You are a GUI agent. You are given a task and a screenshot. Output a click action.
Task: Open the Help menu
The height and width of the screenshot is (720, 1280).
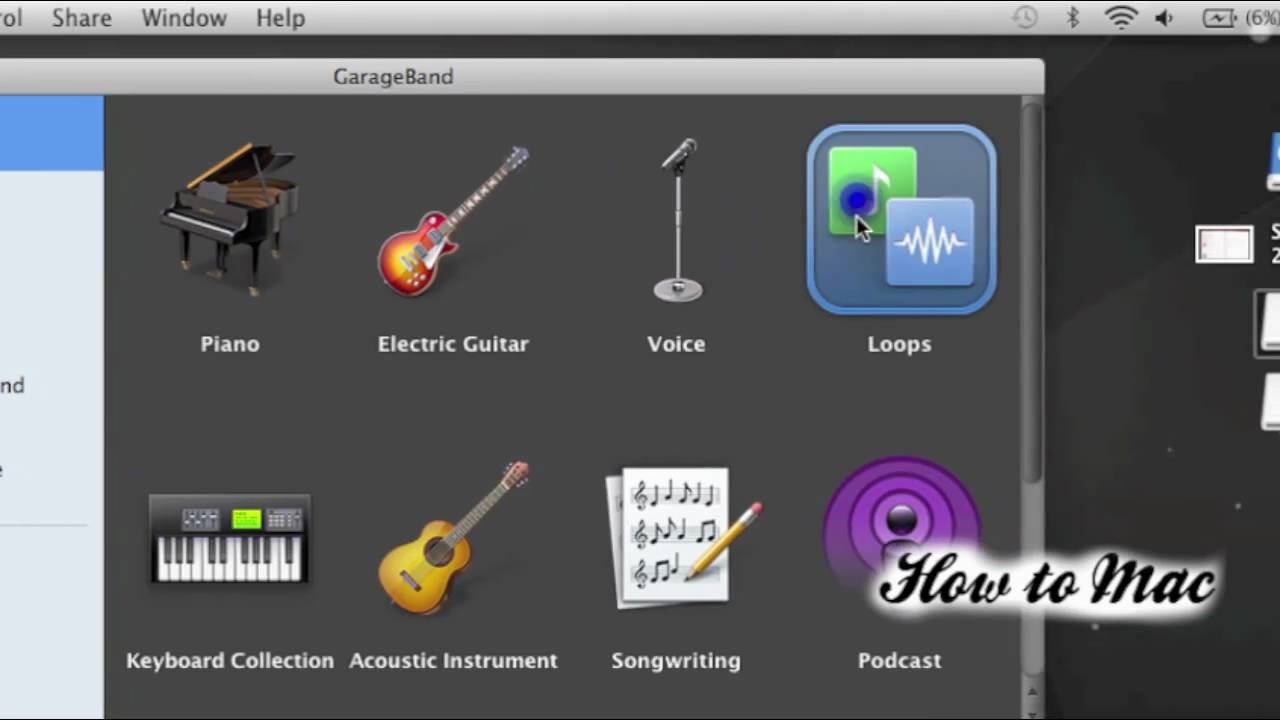[280, 18]
